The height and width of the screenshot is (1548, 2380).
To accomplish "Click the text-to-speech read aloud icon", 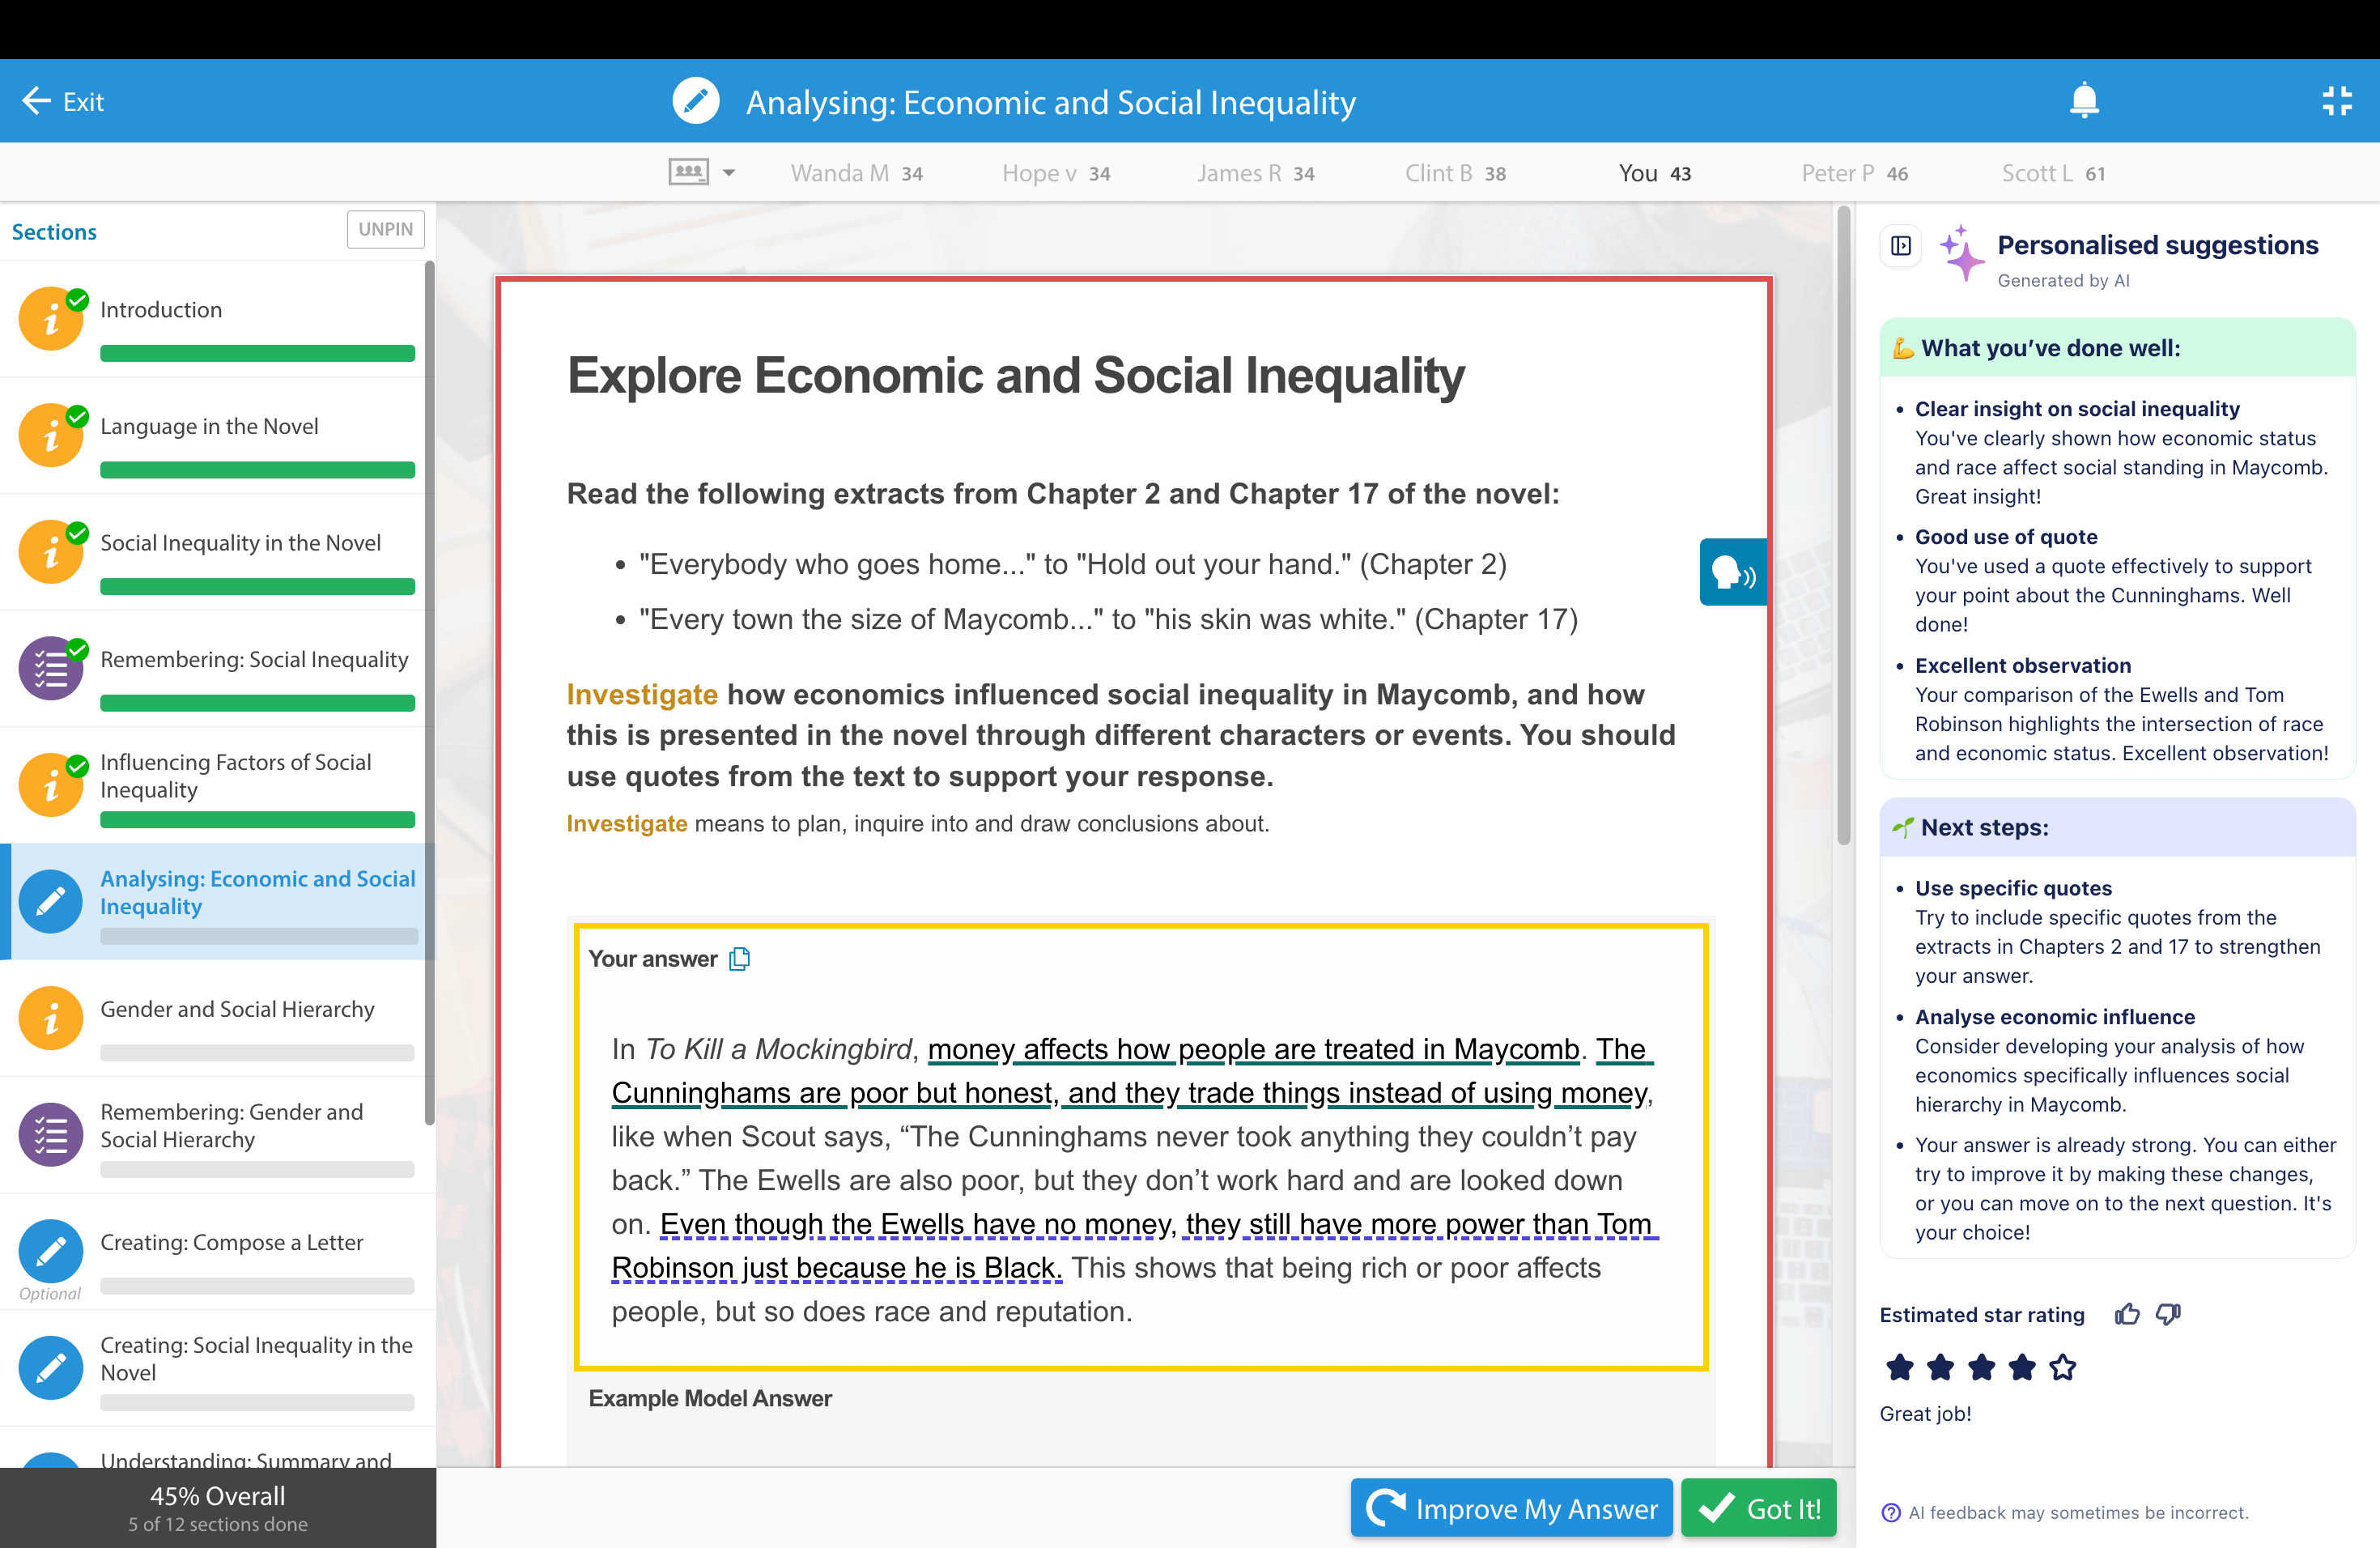I will 1733,573.
